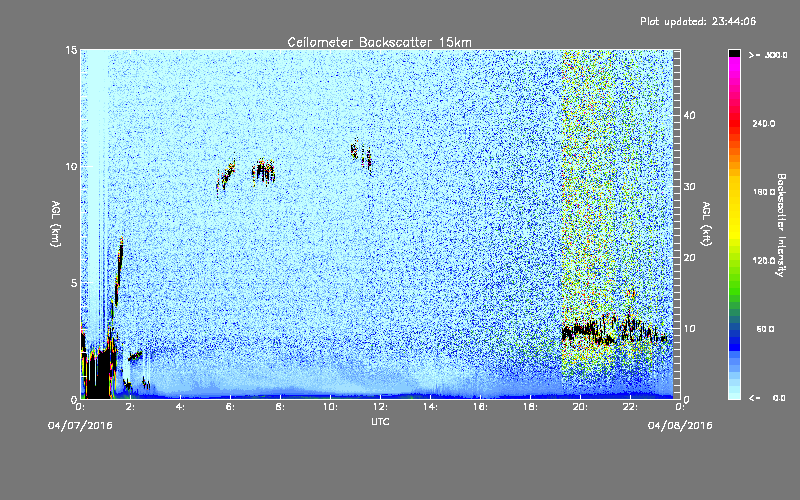Click the '<= 0.0' colorbar minimum label

(x=767, y=398)
